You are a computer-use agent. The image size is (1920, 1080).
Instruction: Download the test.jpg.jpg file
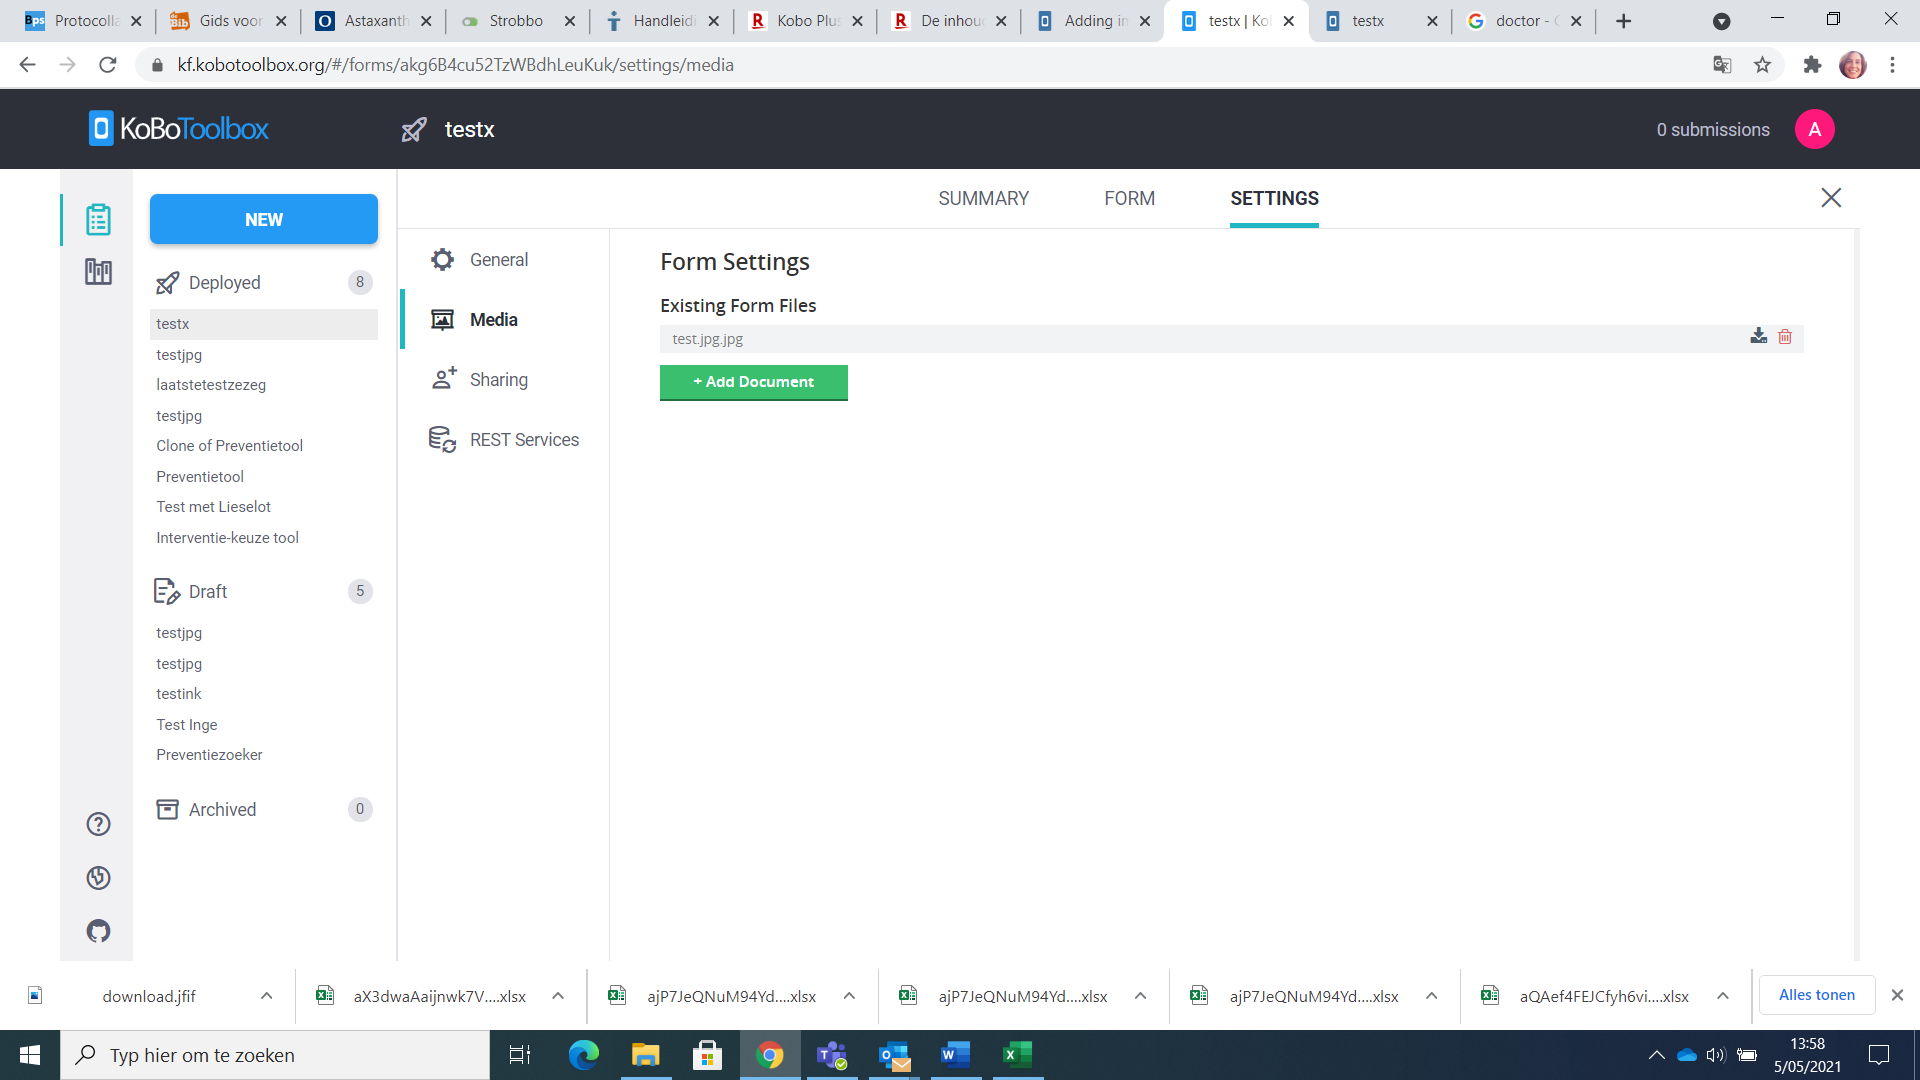coord(1758,337)
